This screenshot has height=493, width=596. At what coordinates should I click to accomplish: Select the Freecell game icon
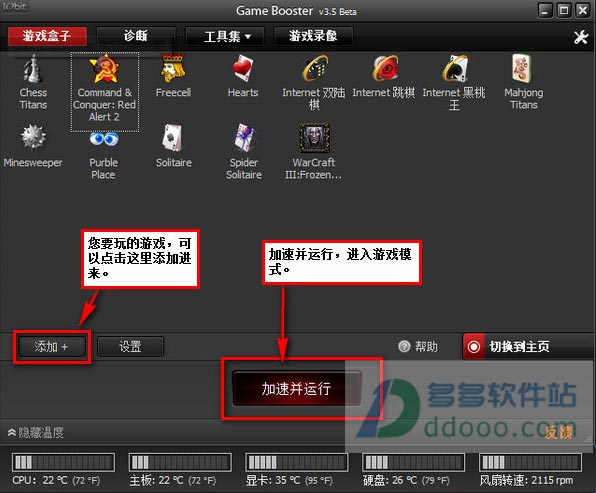click(173, 69)
